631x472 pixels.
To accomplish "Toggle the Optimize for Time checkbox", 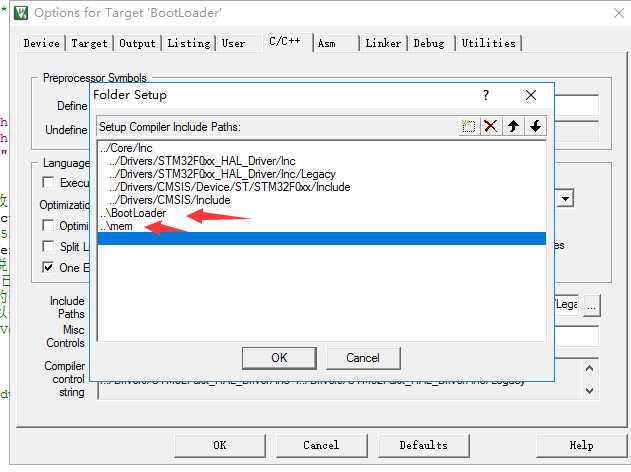I will tap(48, 225).
